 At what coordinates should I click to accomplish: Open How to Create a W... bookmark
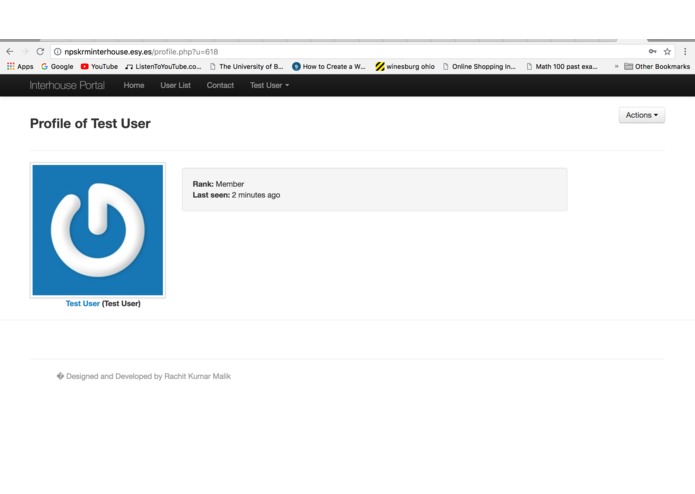click(329, 66)
